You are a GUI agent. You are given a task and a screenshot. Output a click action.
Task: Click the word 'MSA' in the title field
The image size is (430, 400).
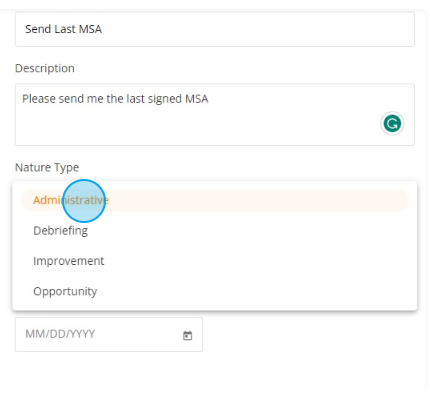(90, 29)
